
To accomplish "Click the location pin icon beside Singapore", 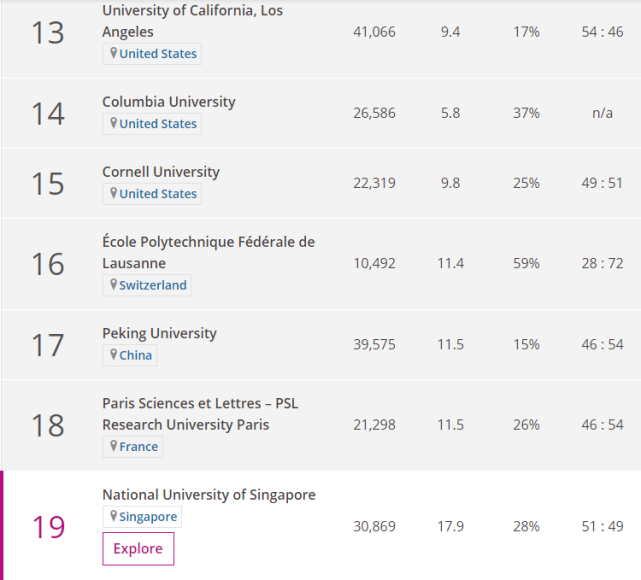I will click(114, 517).
